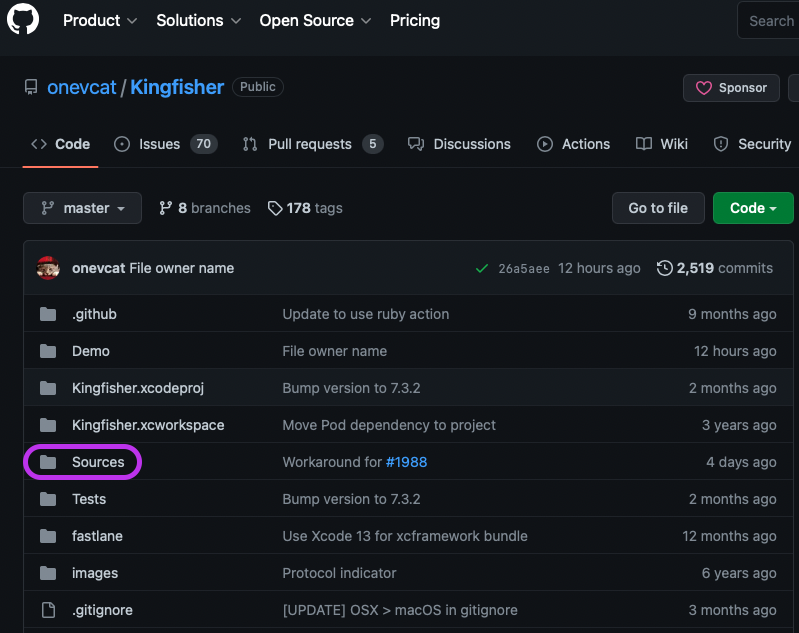Open the master branch selector dropdown

click(83, 208)
